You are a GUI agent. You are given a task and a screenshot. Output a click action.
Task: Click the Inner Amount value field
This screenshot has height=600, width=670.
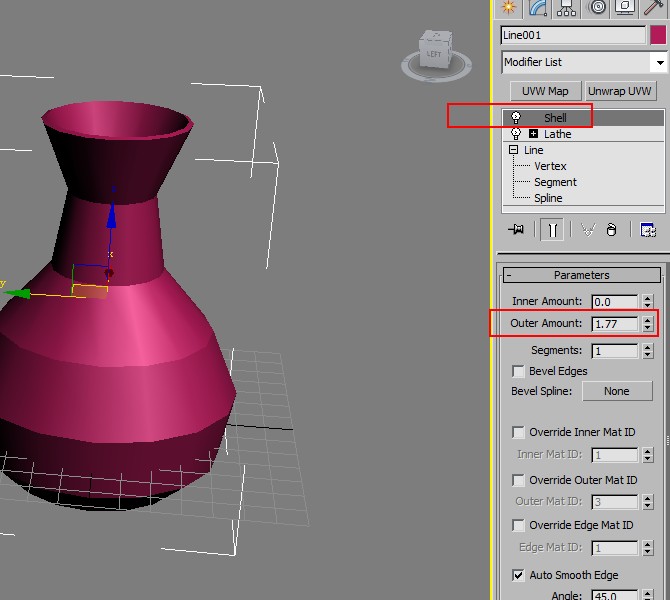pyautogui.click(x=614, y=302)
